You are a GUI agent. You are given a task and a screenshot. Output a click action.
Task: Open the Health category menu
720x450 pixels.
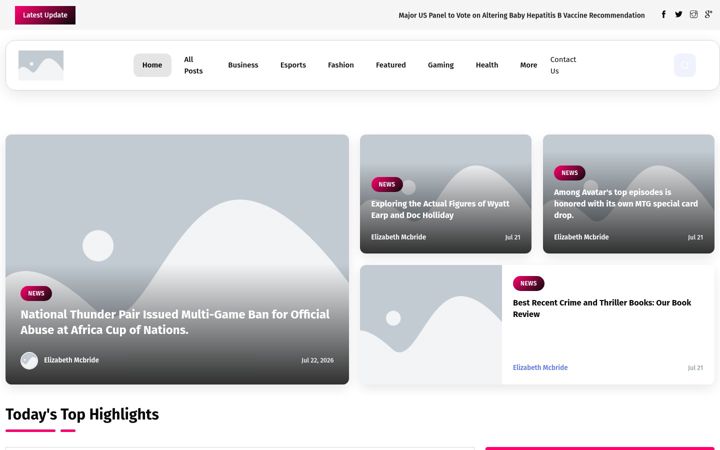487,65
